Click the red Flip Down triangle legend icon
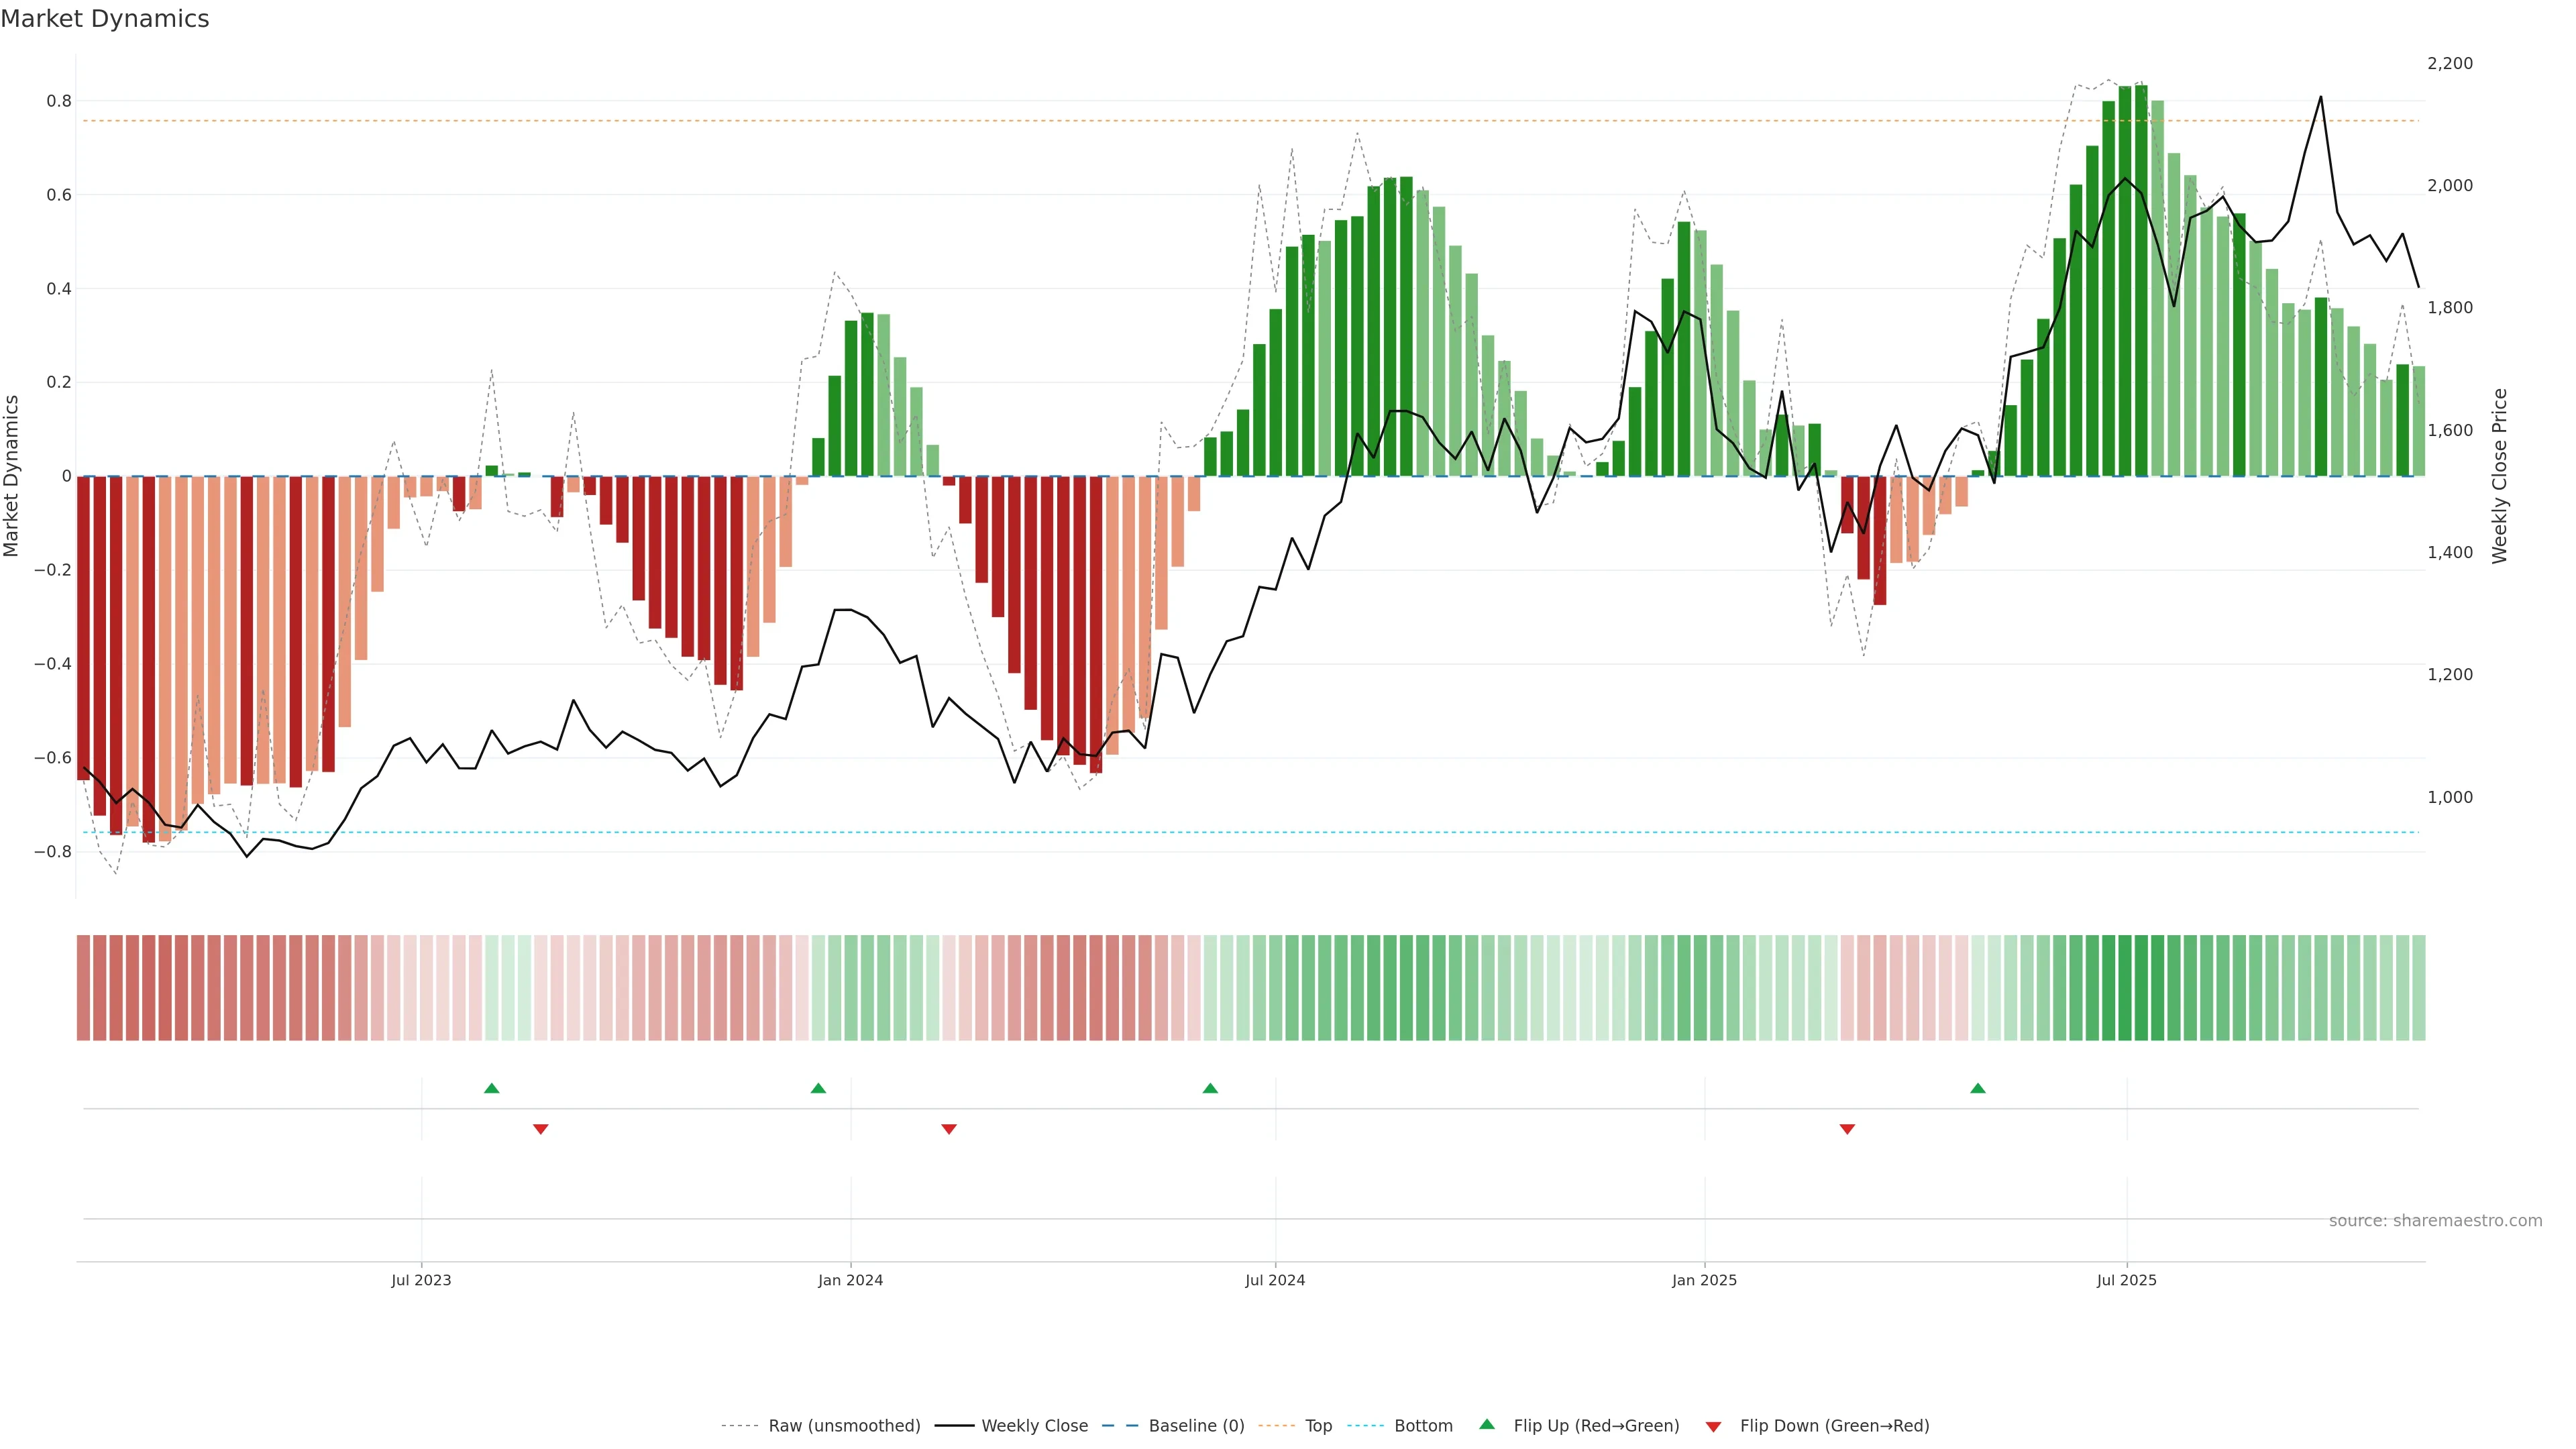This screenshot has width=2576, height=1449. point(1713,1426)
